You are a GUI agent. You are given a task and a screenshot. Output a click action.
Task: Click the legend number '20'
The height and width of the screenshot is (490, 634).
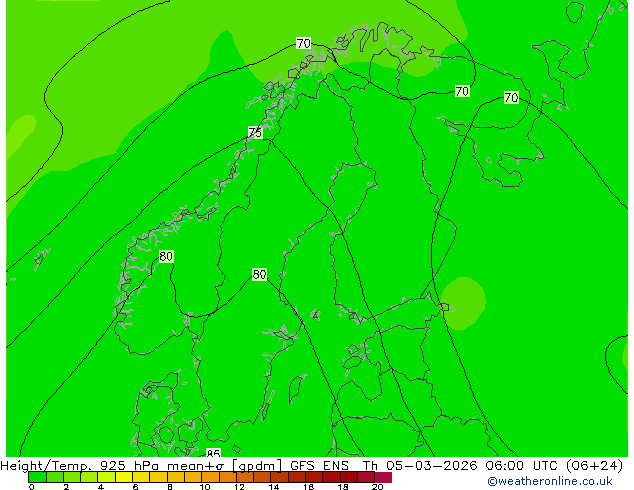[x=377, y=487]
